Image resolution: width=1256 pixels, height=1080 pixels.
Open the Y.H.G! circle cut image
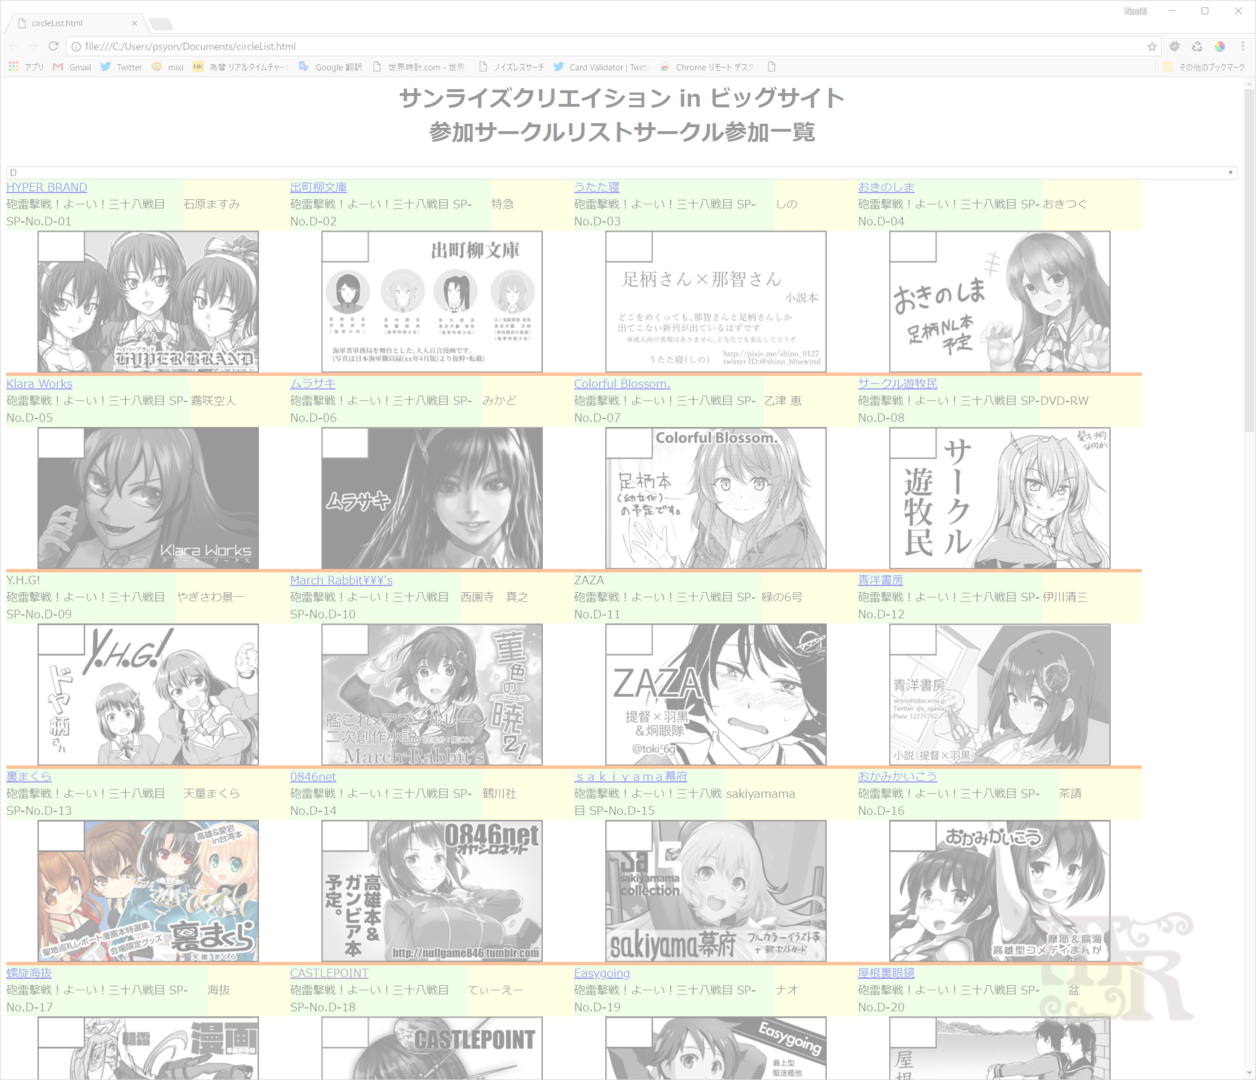point(148,695)
